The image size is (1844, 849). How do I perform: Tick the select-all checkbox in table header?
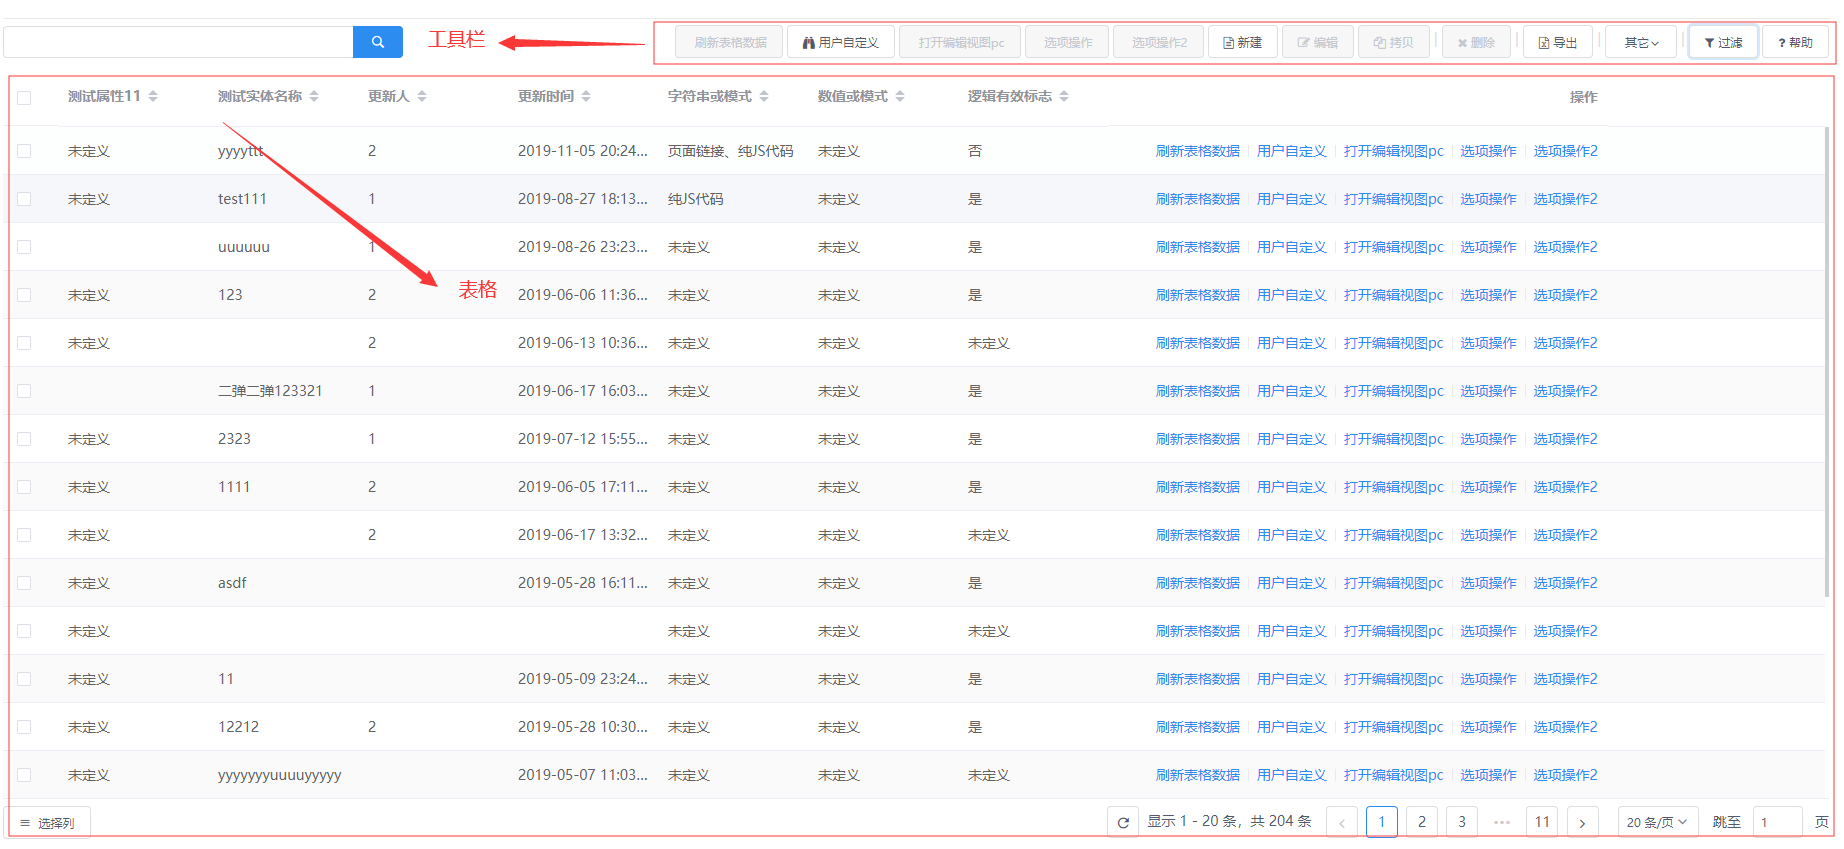point(24,97)
